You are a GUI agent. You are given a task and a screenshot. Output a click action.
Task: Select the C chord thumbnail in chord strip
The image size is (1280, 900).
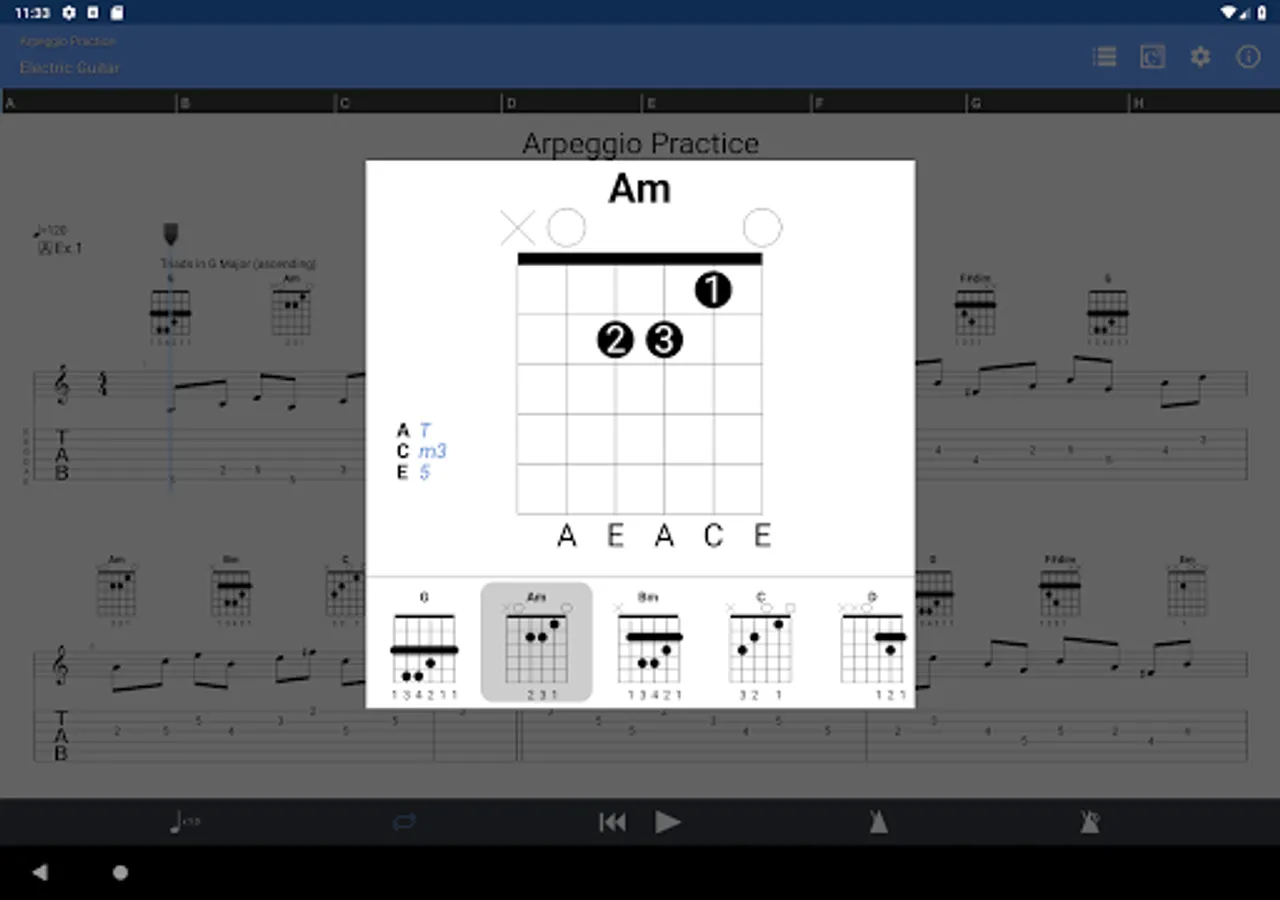760,643
